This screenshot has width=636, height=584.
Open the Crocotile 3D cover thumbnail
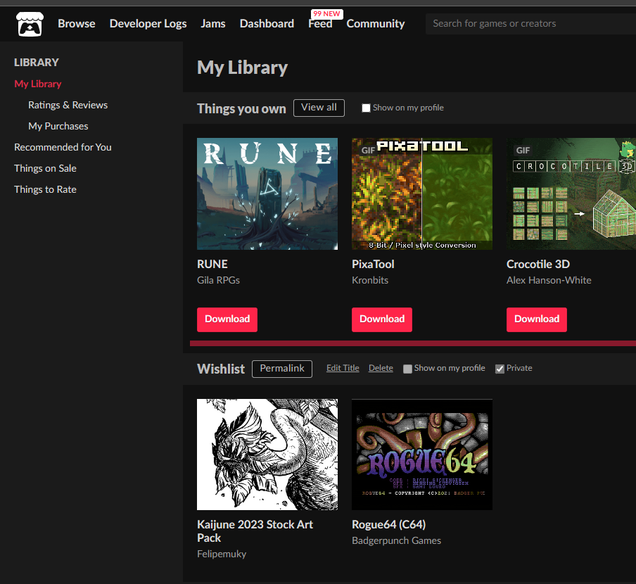point(571,194)
